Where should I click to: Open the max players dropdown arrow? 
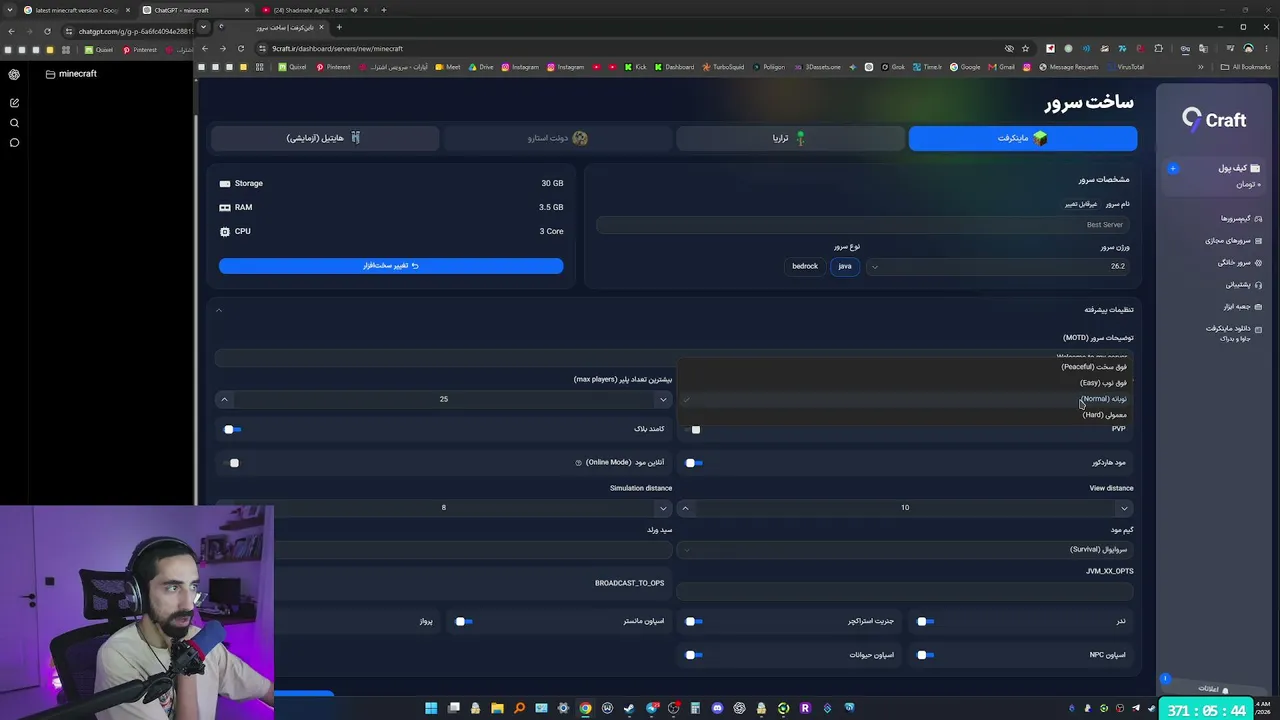663,400
